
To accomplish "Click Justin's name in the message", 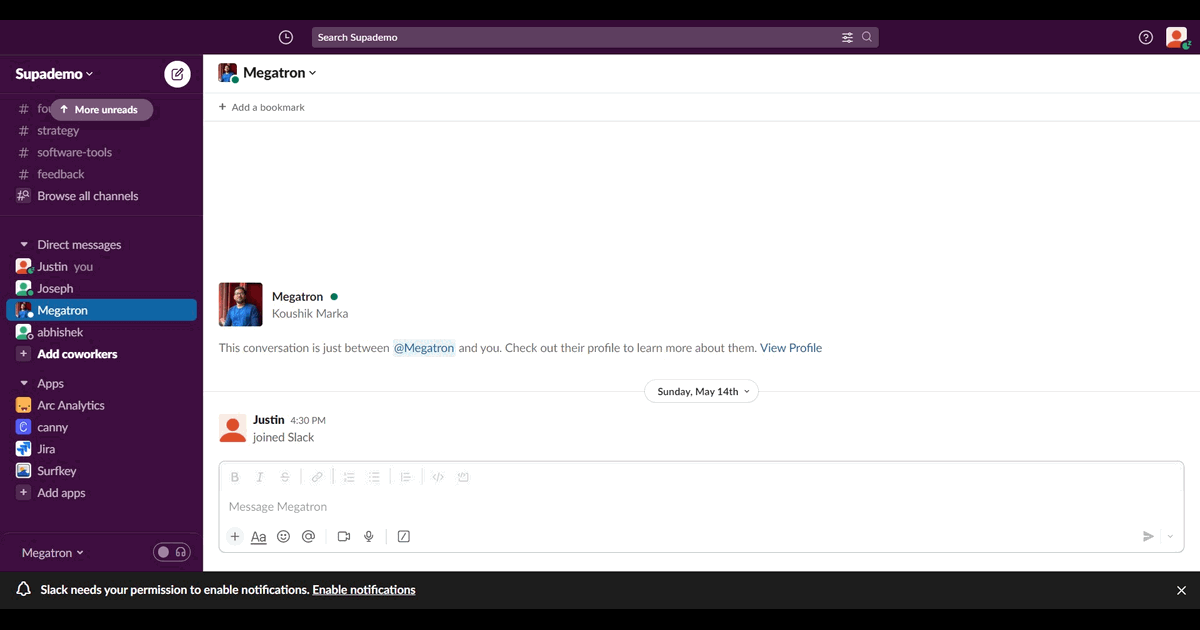I will pos(269,420).
